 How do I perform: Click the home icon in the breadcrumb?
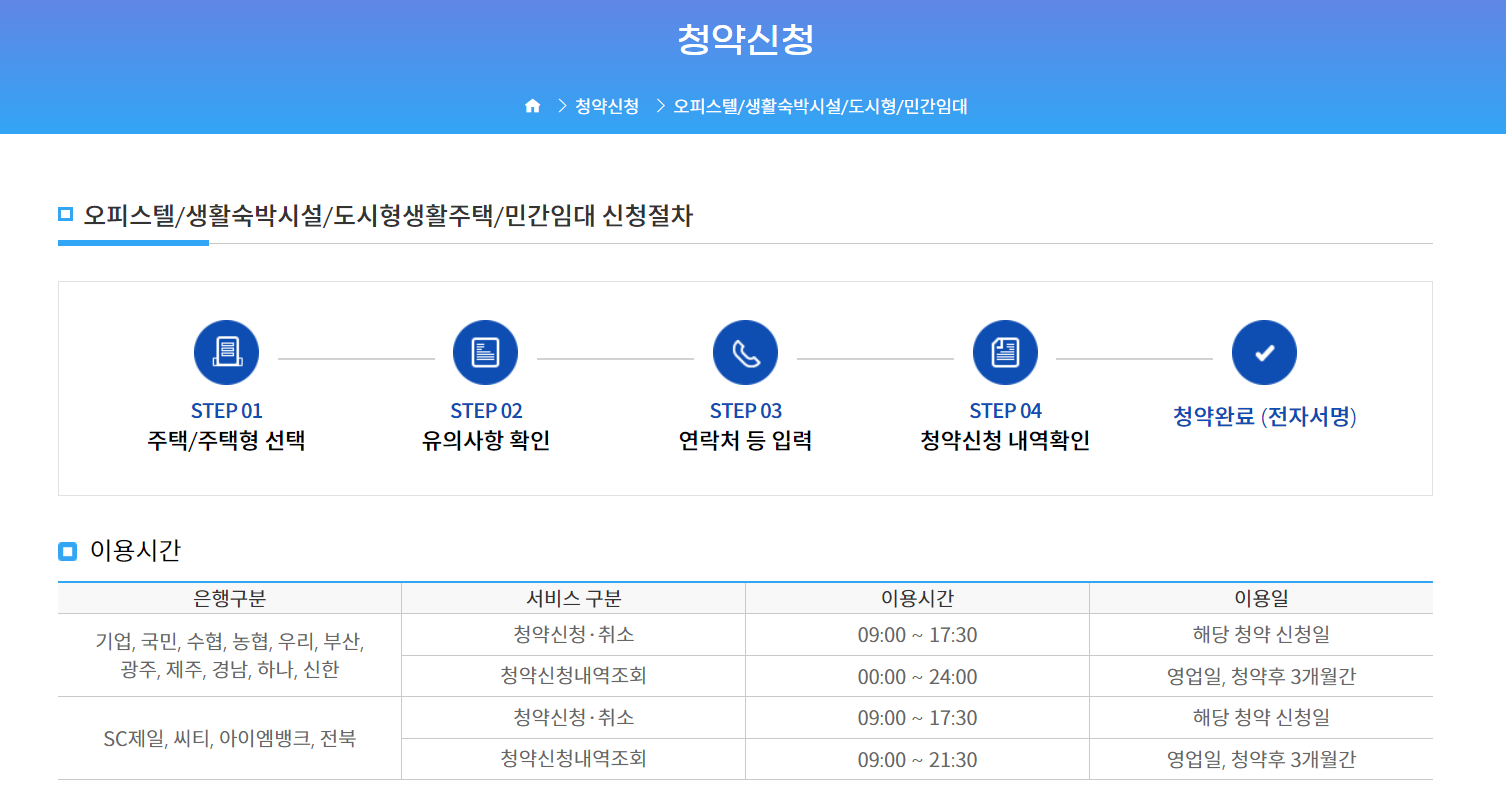[x=531, y=105]
